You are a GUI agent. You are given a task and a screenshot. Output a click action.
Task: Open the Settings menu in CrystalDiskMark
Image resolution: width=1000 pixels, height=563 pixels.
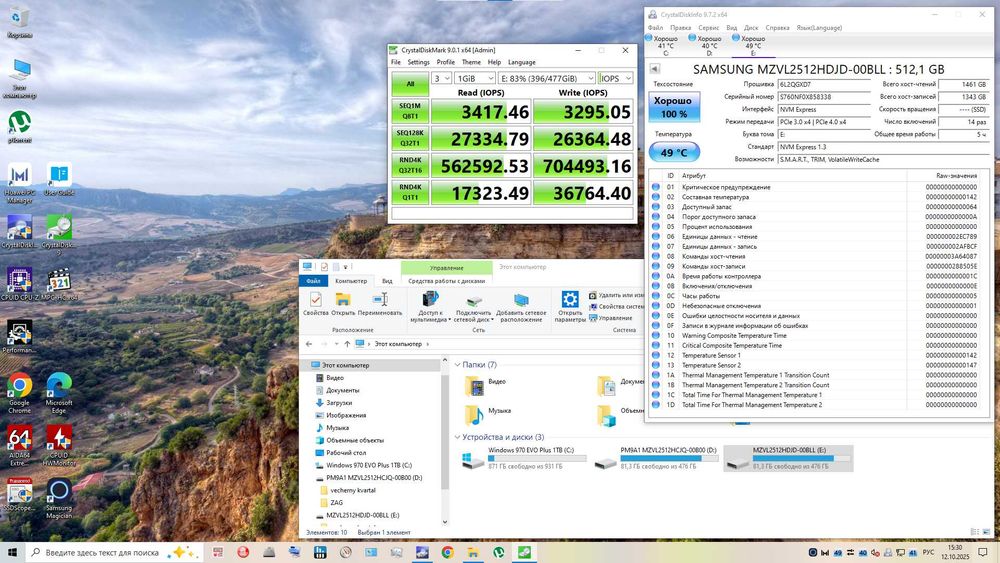(418, 62)
